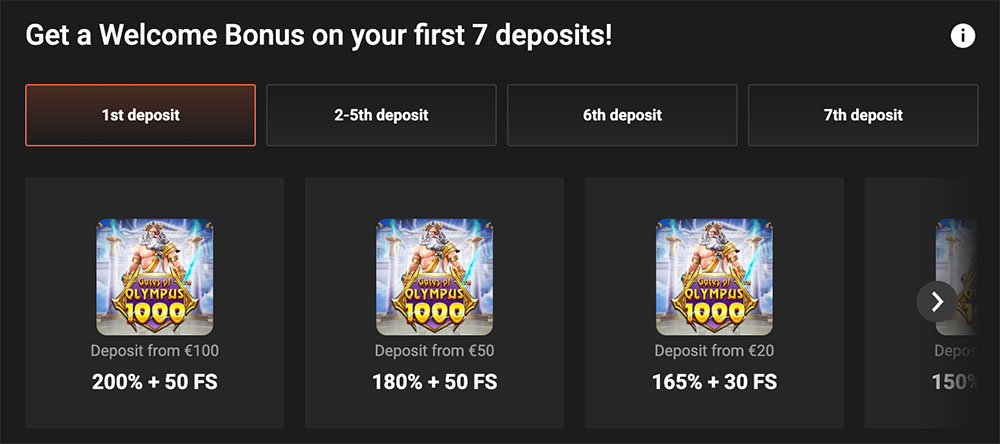Viewport: 1000px width, 444px height.
Task: Pick the 165% + 30 FS bonus
Action: [x=715, y=381]
